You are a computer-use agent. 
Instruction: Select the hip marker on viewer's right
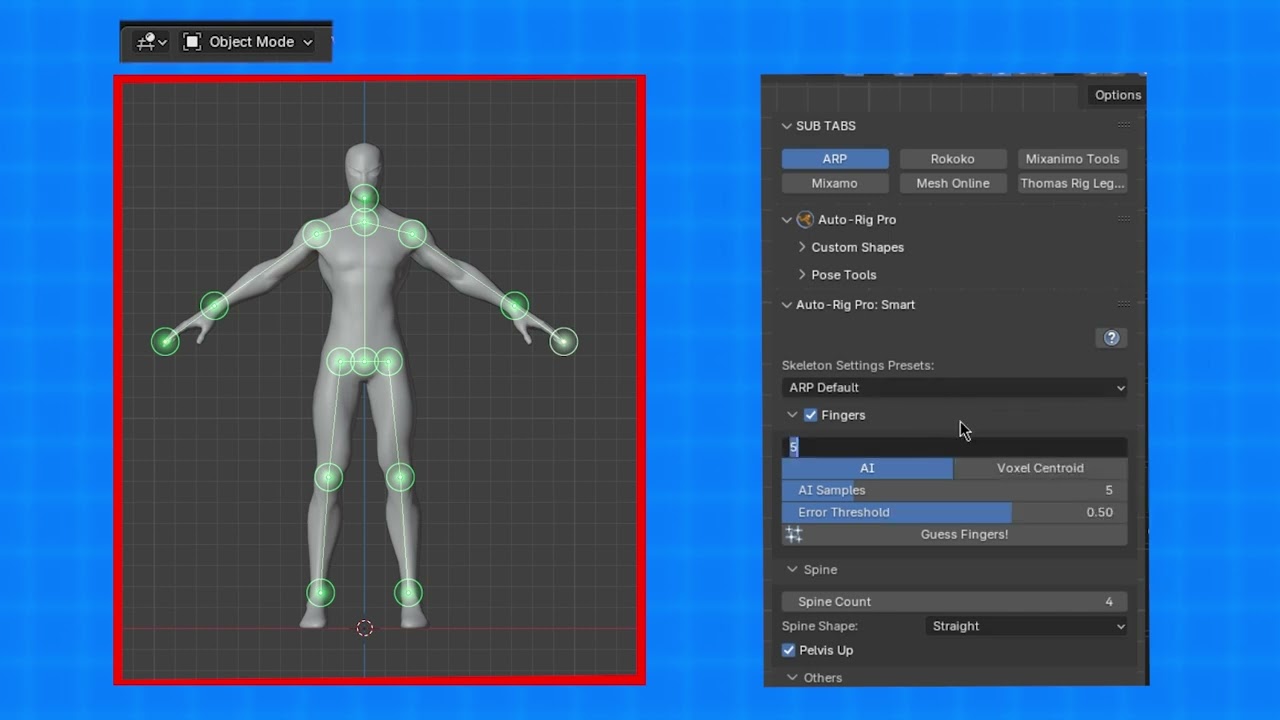point(389,361)
